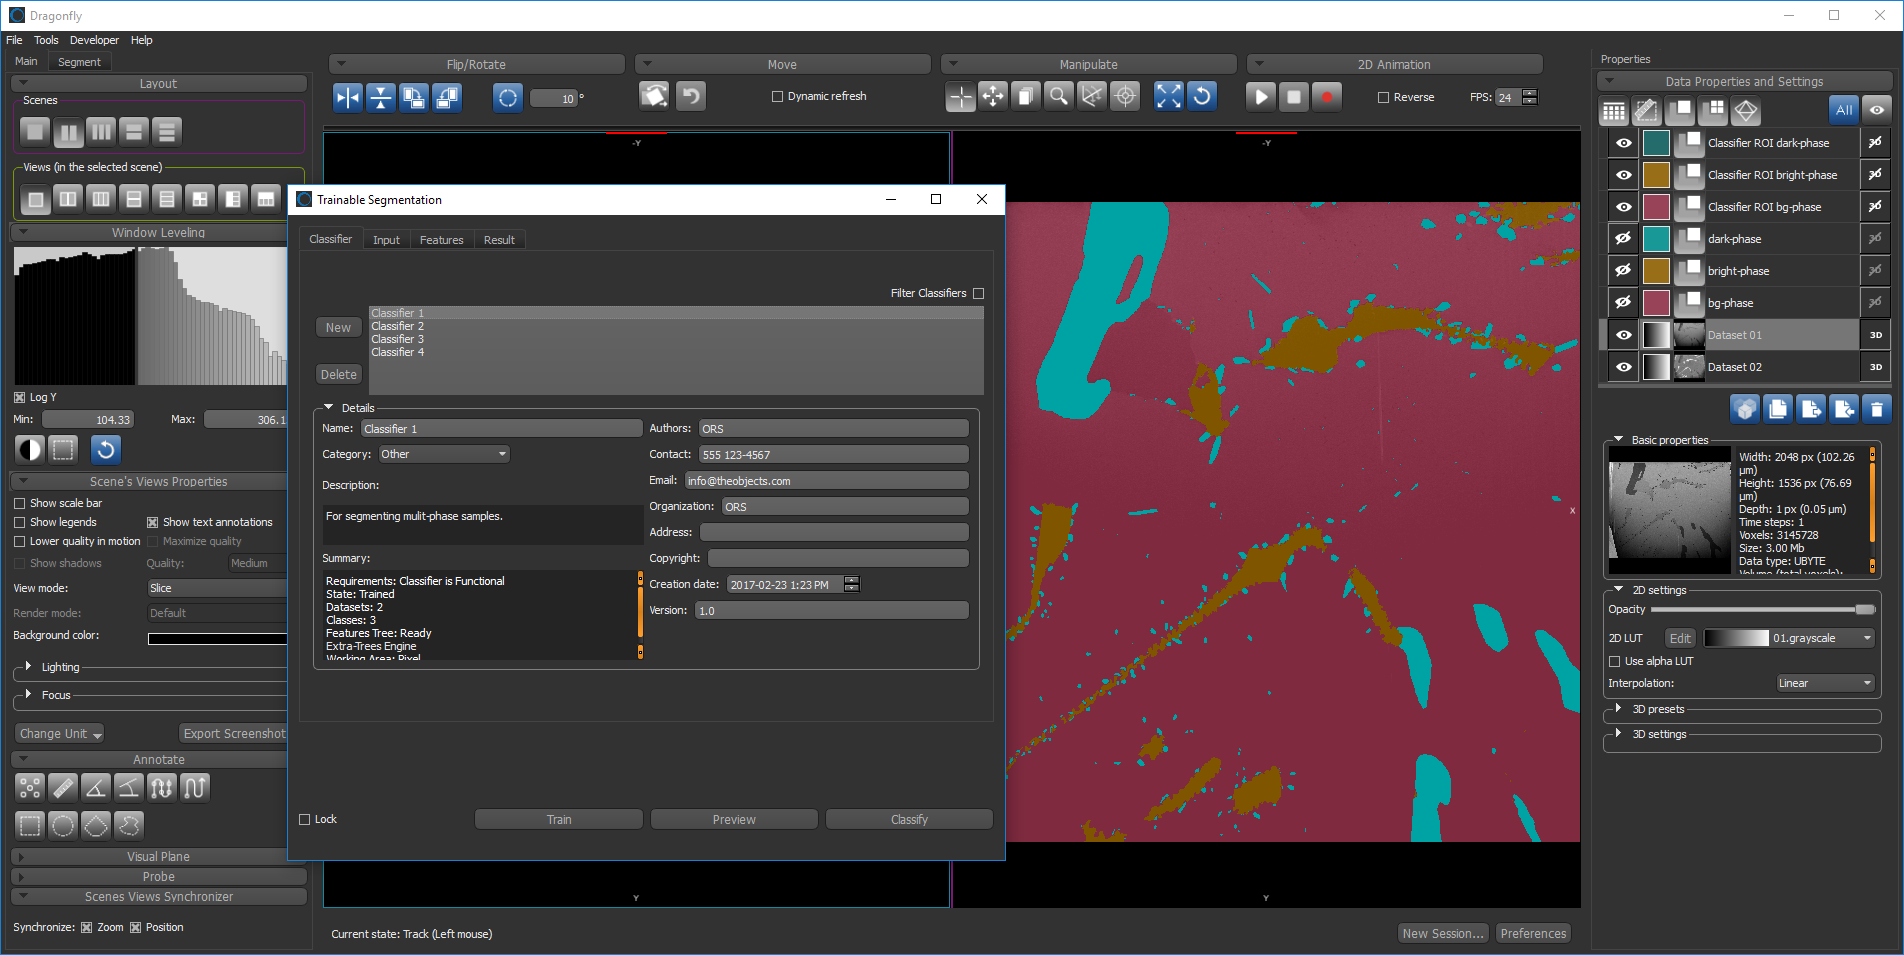Open the Developer menu
Image resolution: width=1904 pixels, height=955 pixels.
[x=94, y=40]
